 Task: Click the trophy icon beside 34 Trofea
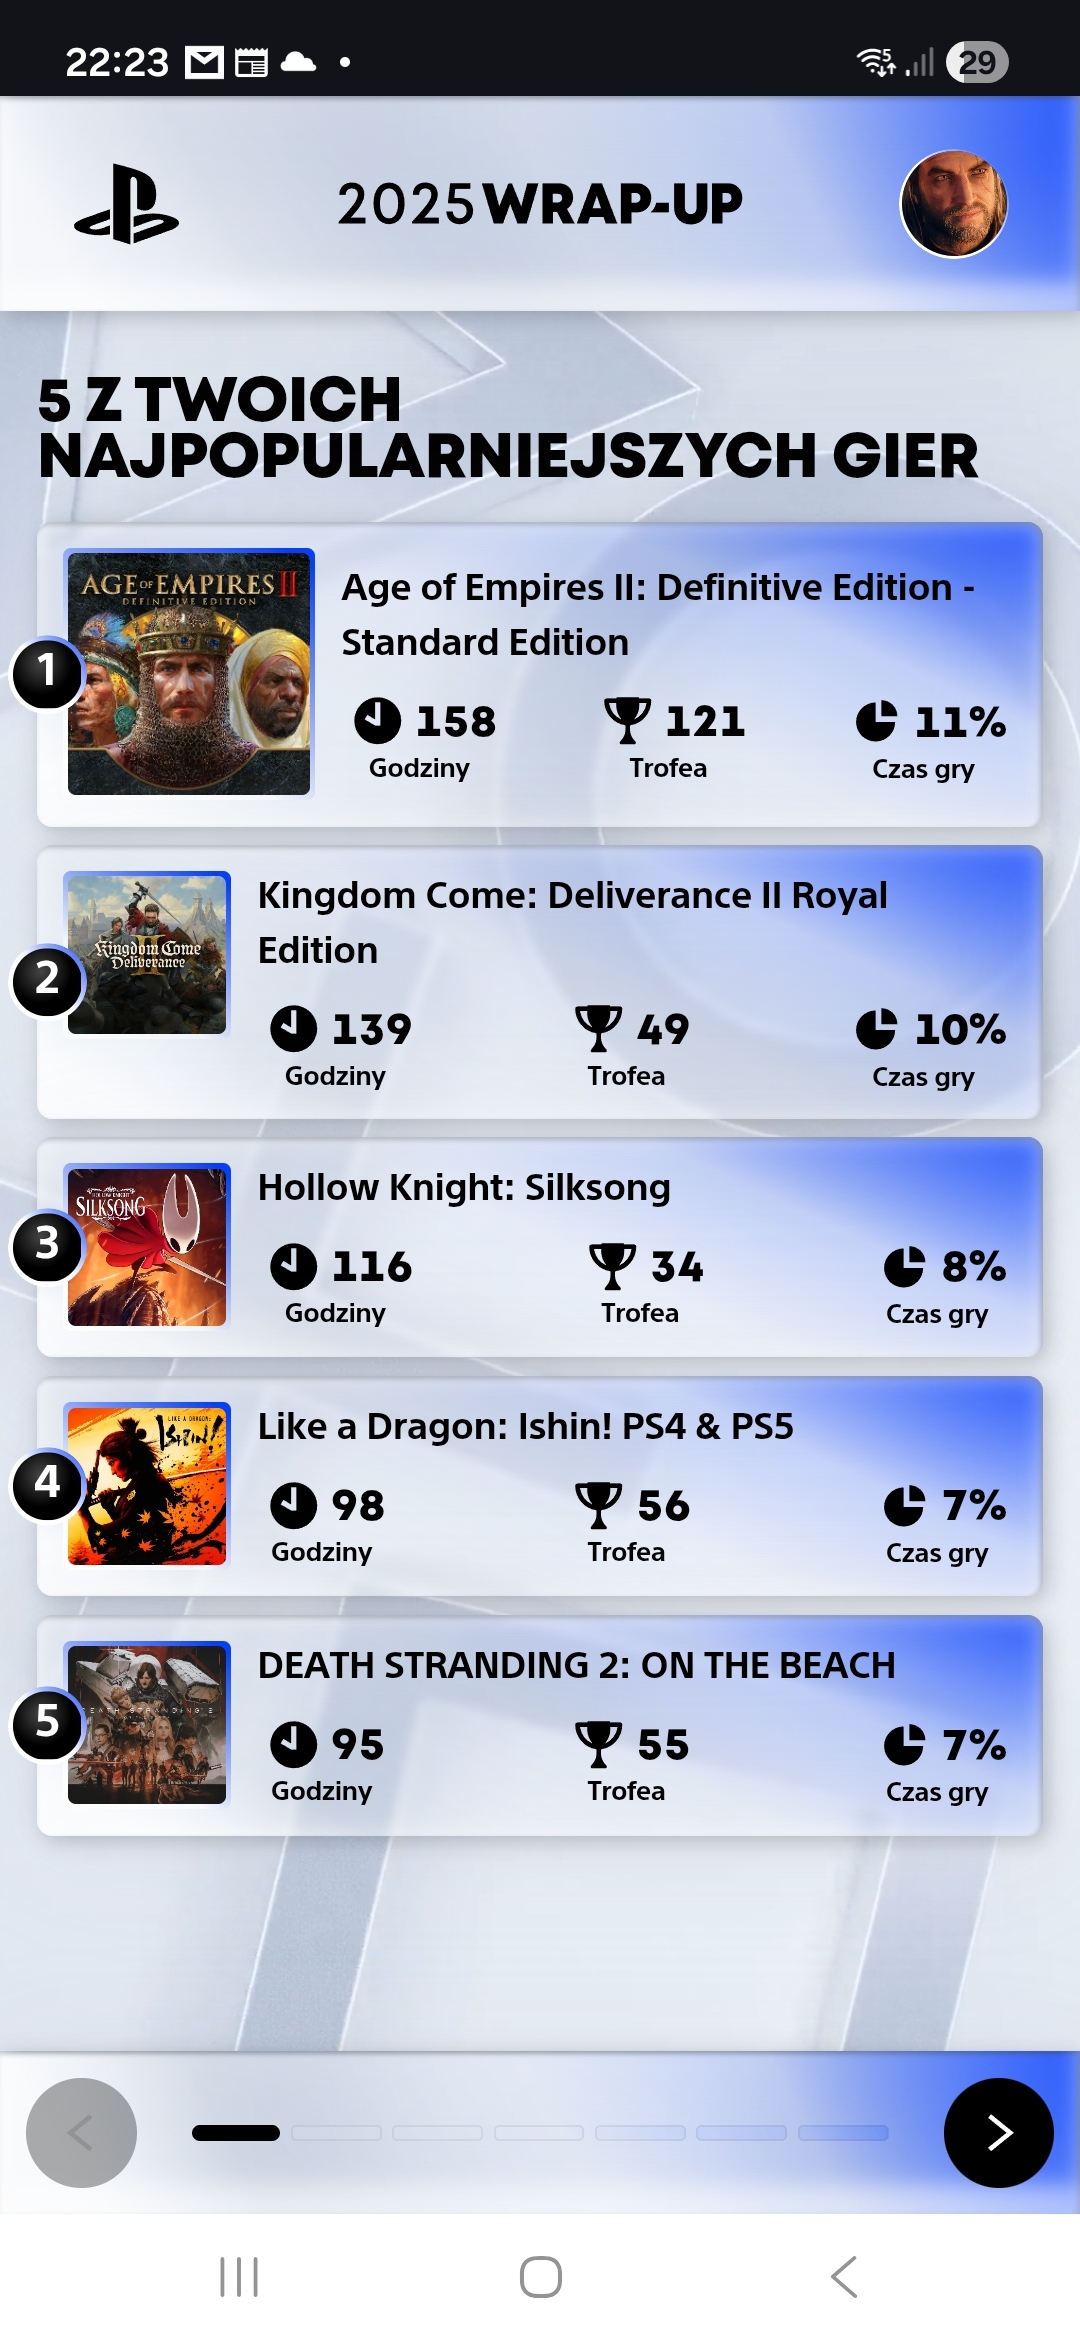[x=612, y=1266]
